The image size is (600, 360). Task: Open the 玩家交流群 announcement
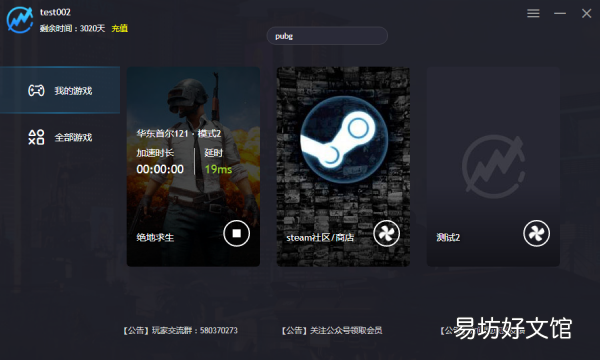point(180,331)
